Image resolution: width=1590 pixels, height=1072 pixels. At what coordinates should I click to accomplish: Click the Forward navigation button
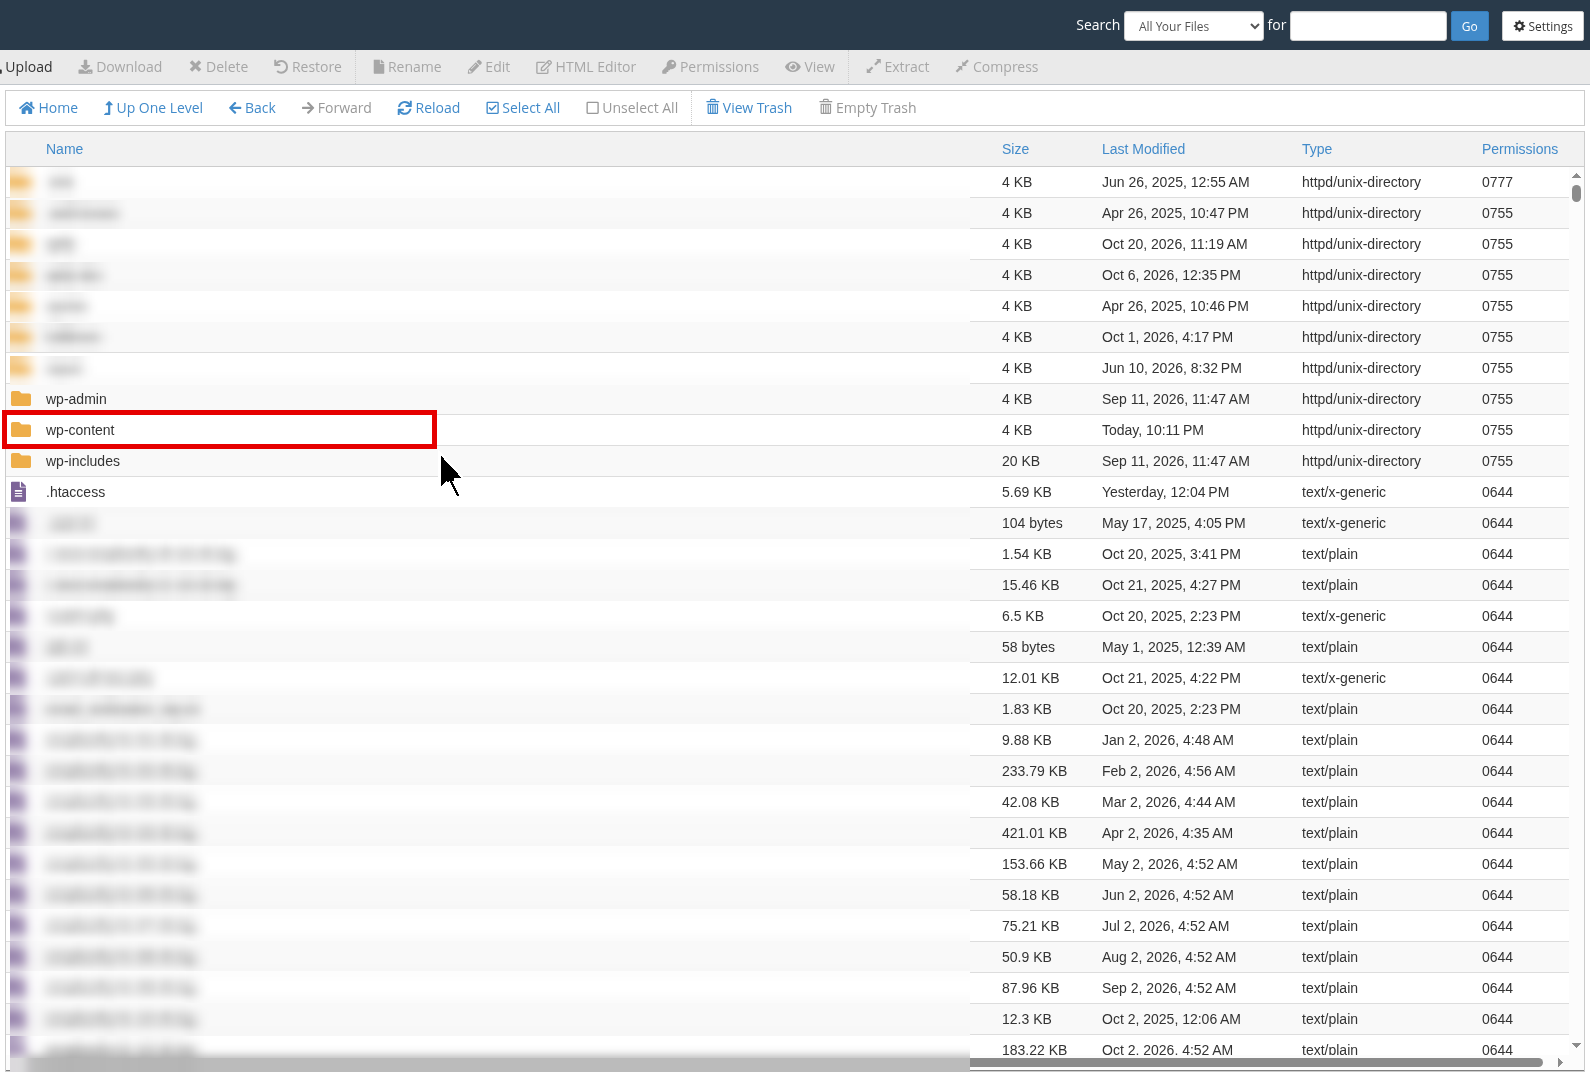tap(337, 108)
